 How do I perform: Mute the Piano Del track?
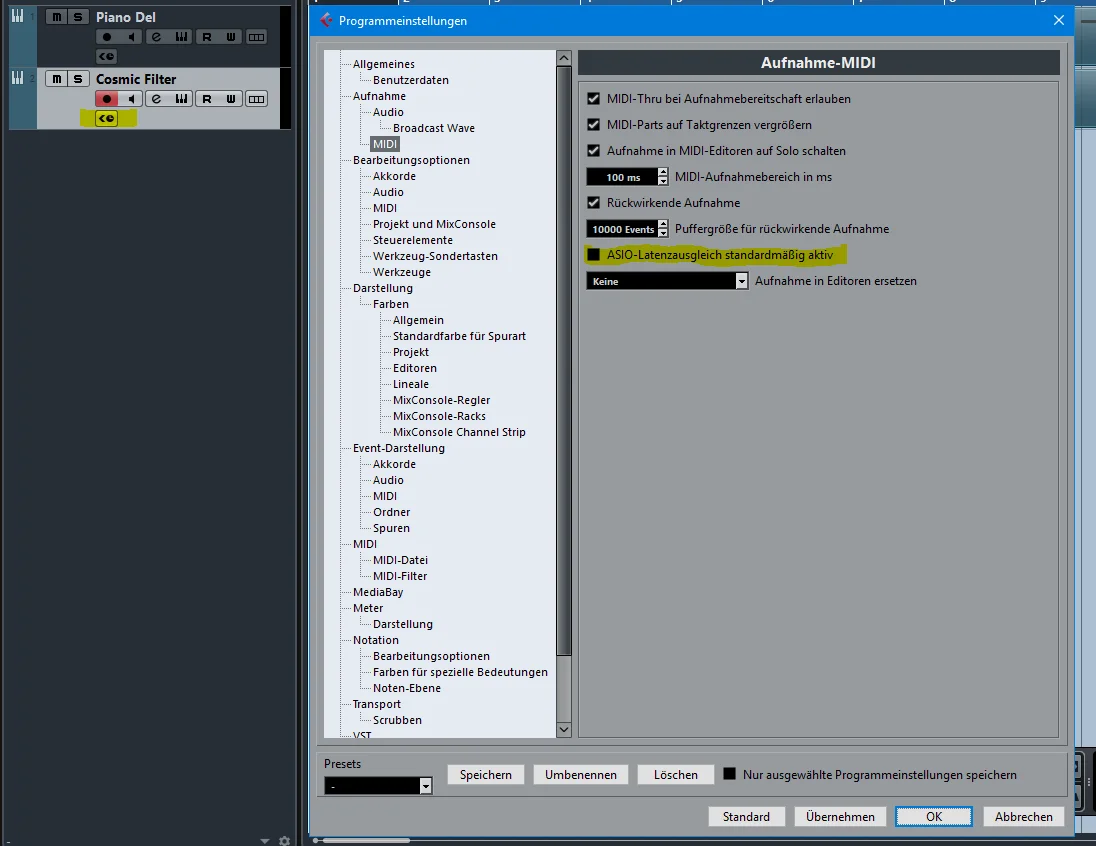(57, 17)
